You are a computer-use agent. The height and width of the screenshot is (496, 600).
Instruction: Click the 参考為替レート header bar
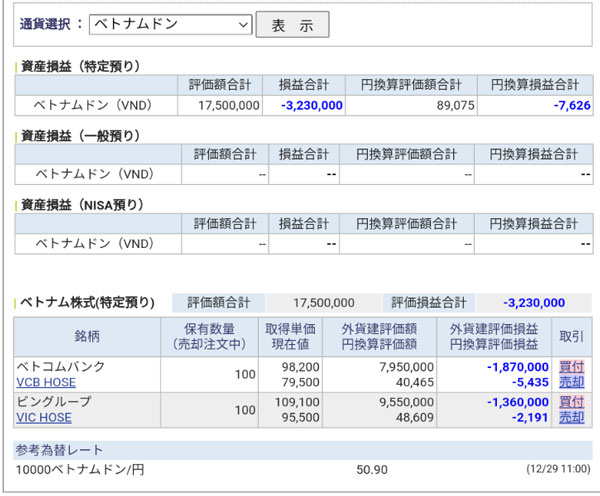[x=59, y=450]
